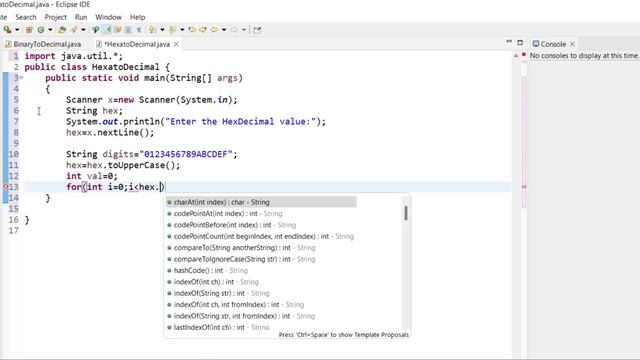
Task: Collapse the main method fold at line 3
Action: pyautogui.click(x=21, y=78)
